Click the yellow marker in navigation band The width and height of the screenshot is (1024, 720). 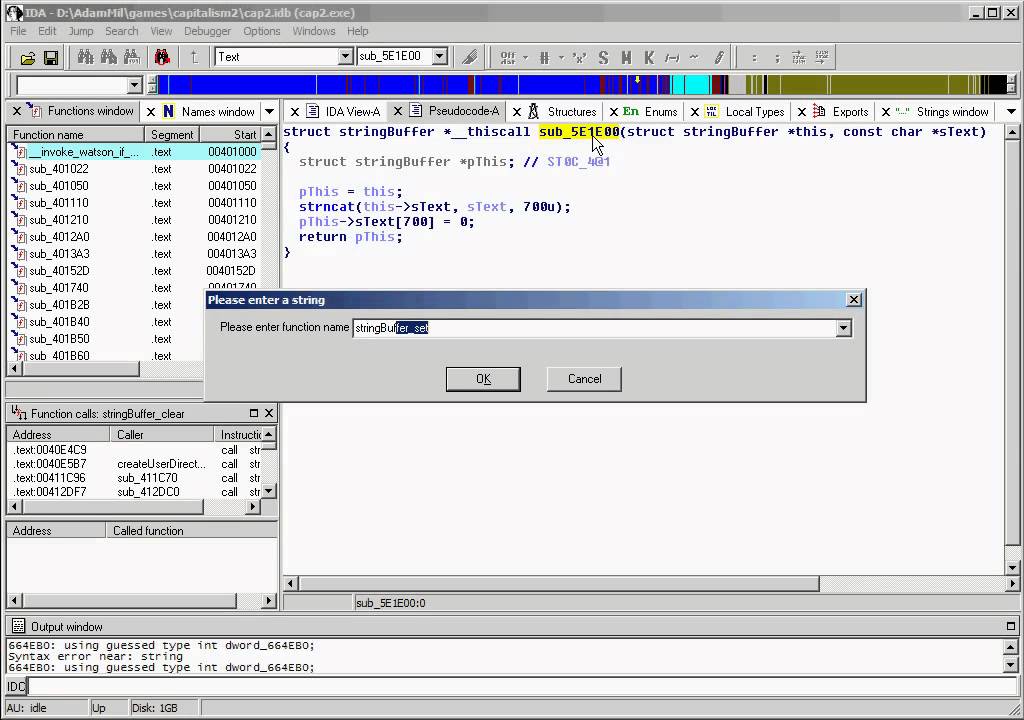point(637,80)
